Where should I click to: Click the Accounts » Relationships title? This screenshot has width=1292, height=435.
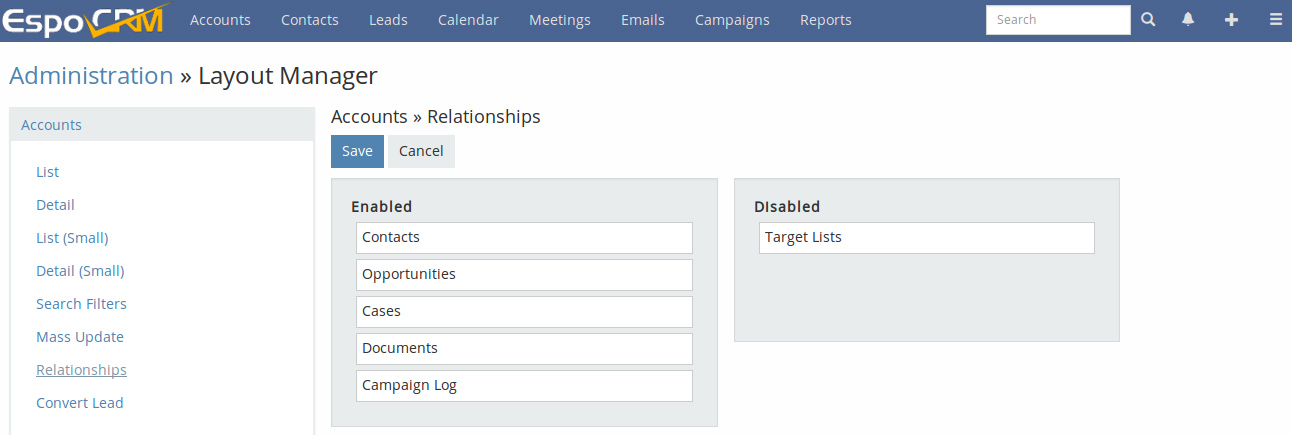(x=436, y=117)
